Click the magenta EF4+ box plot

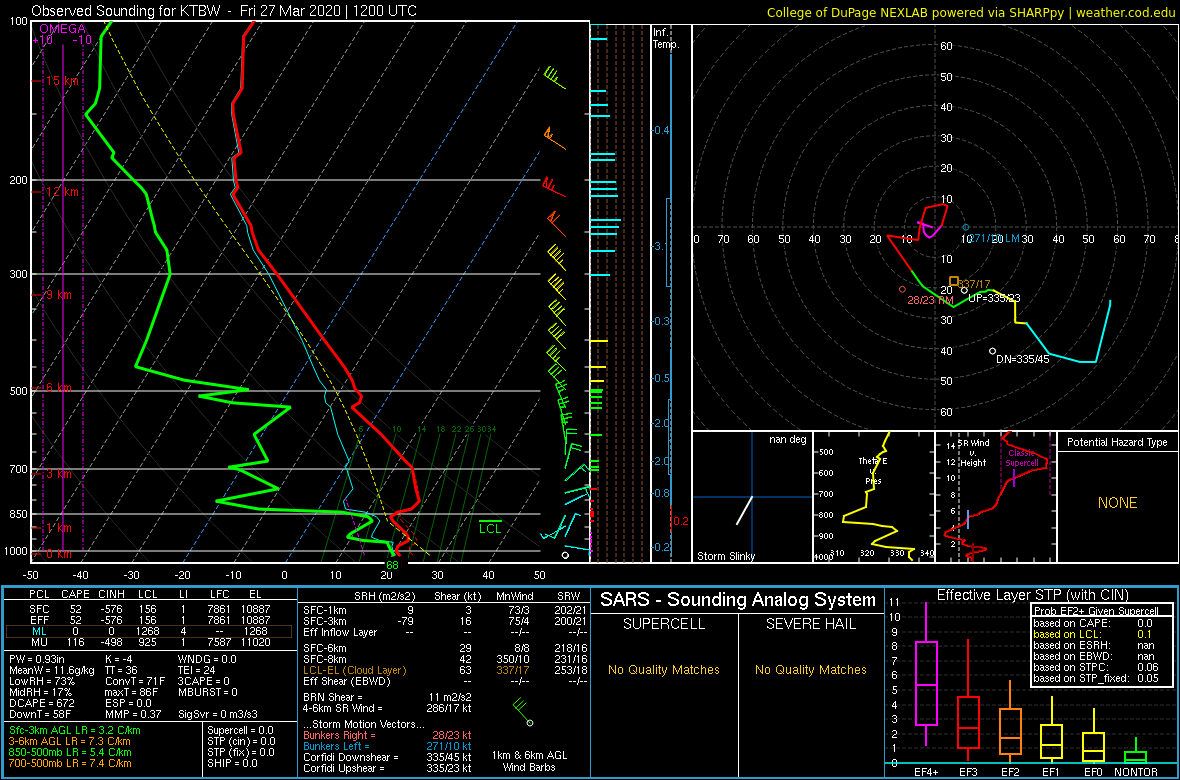pos(926,684)
